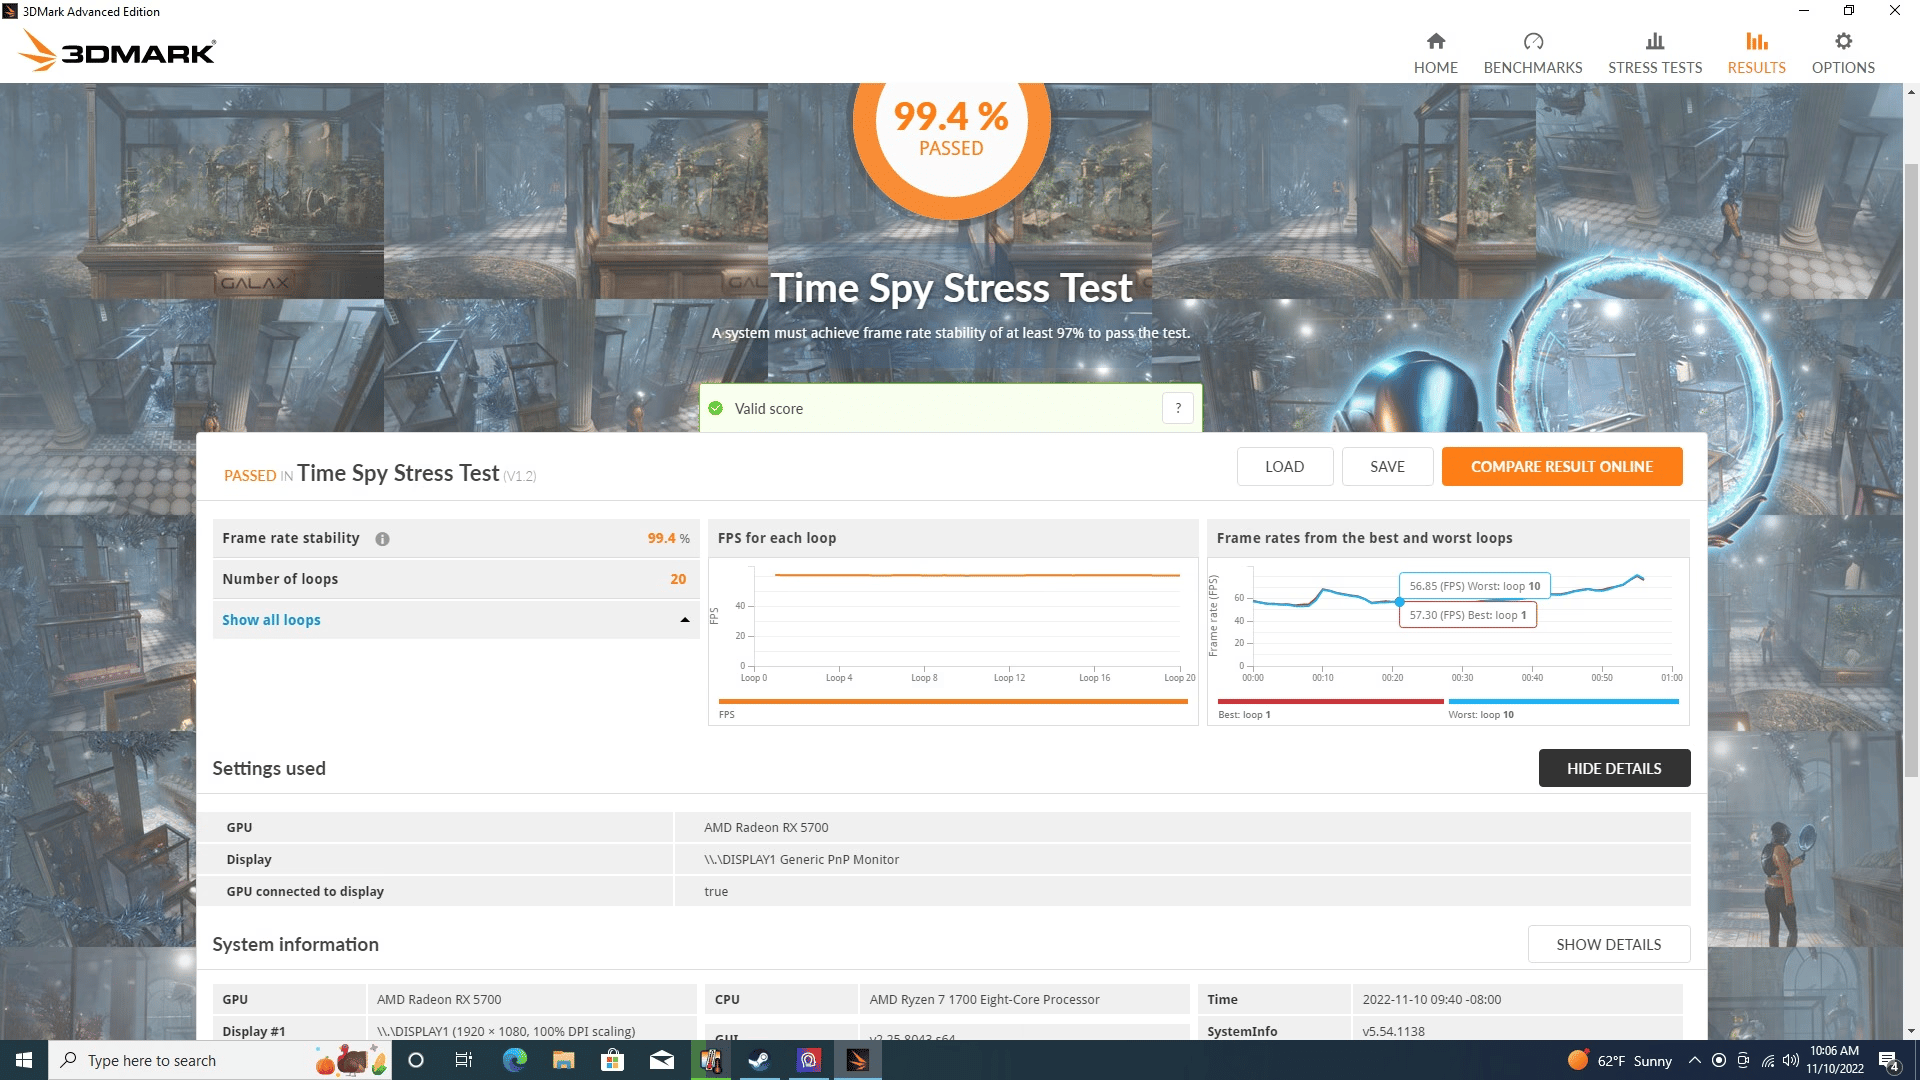
Task: Click the SAVE button
Action: 1387,467
